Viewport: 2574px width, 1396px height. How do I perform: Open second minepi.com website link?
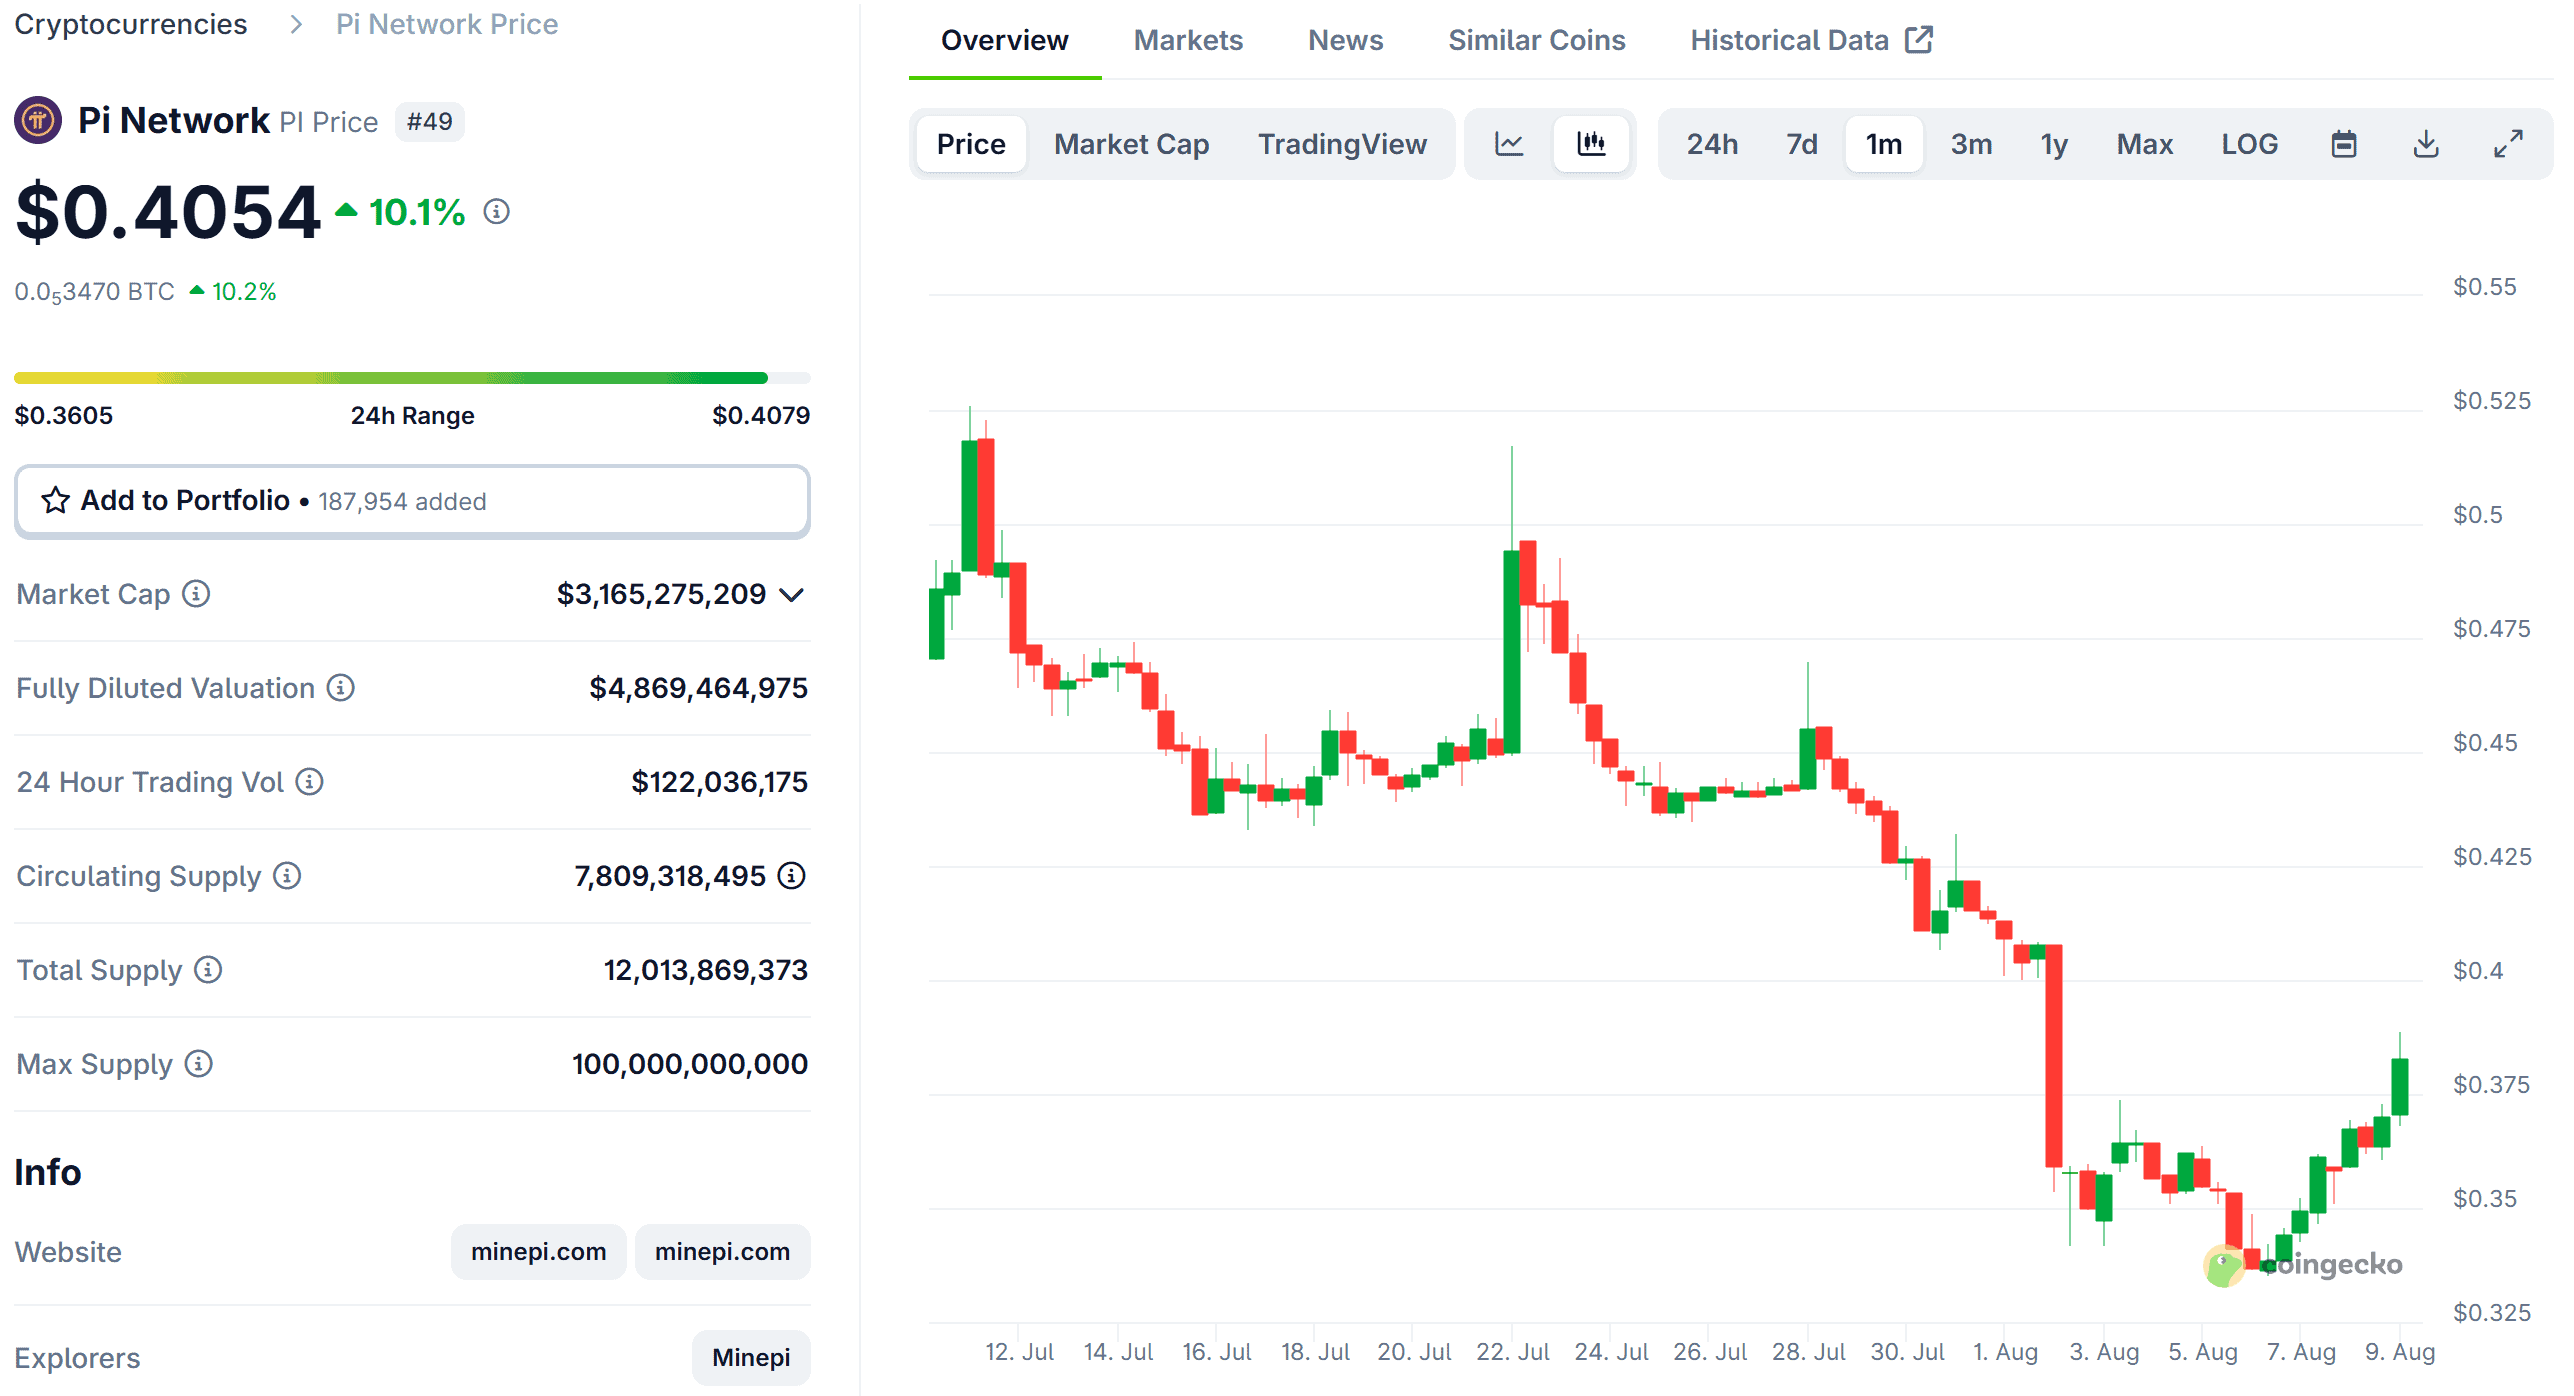coord(722,1252)
